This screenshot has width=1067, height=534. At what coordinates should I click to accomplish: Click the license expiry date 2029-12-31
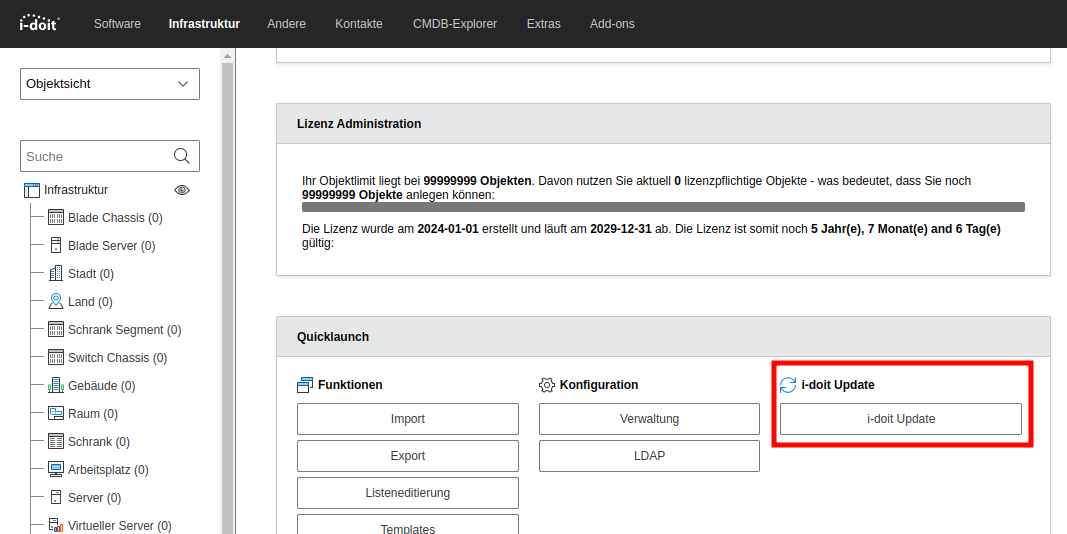click(x=621, y=229)
